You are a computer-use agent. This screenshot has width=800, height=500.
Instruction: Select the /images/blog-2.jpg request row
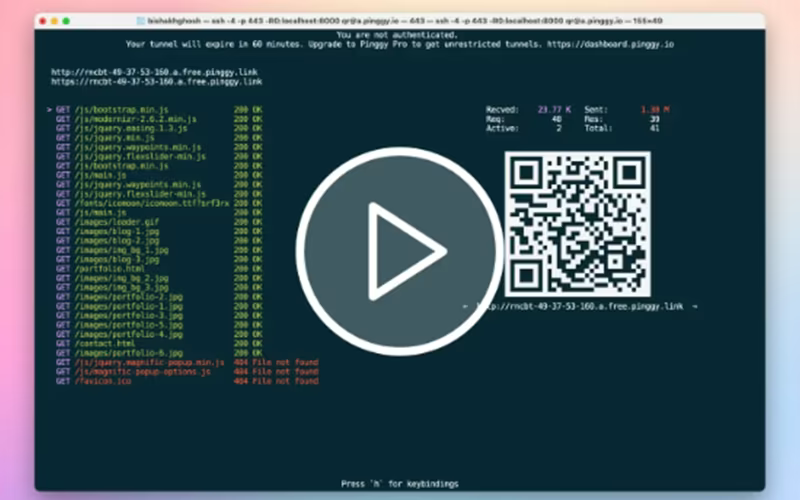click(159, 240)
